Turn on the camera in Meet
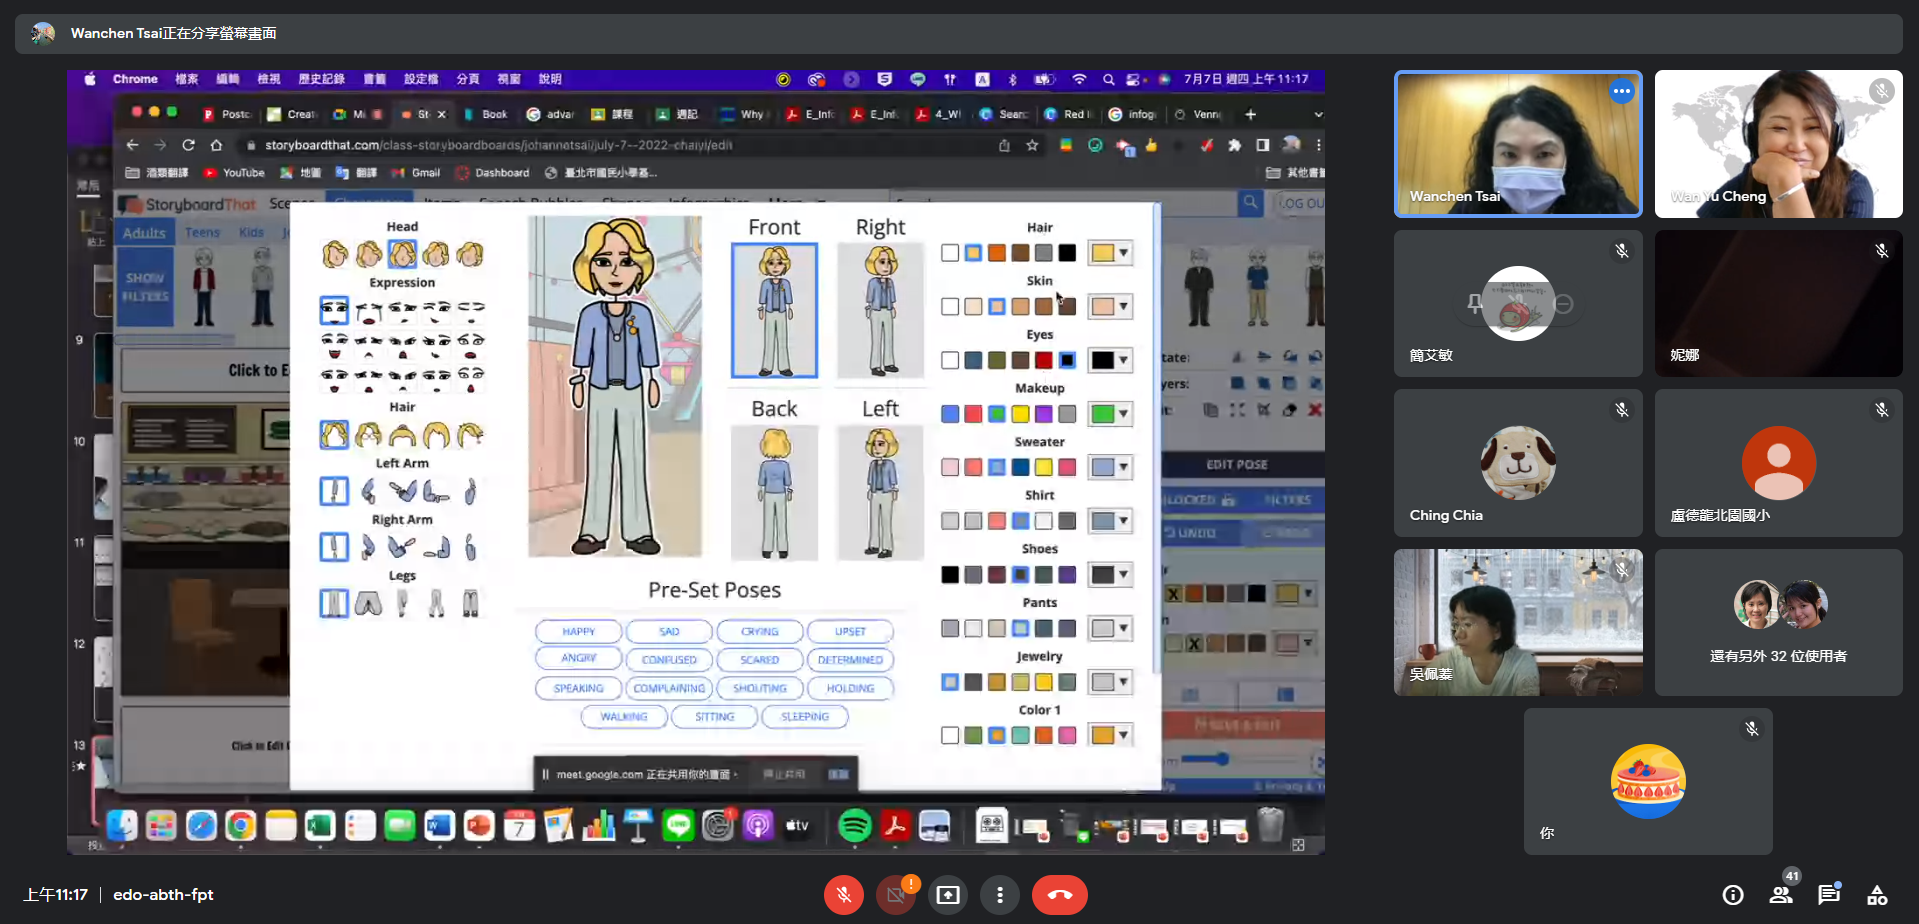 [896, 894]
